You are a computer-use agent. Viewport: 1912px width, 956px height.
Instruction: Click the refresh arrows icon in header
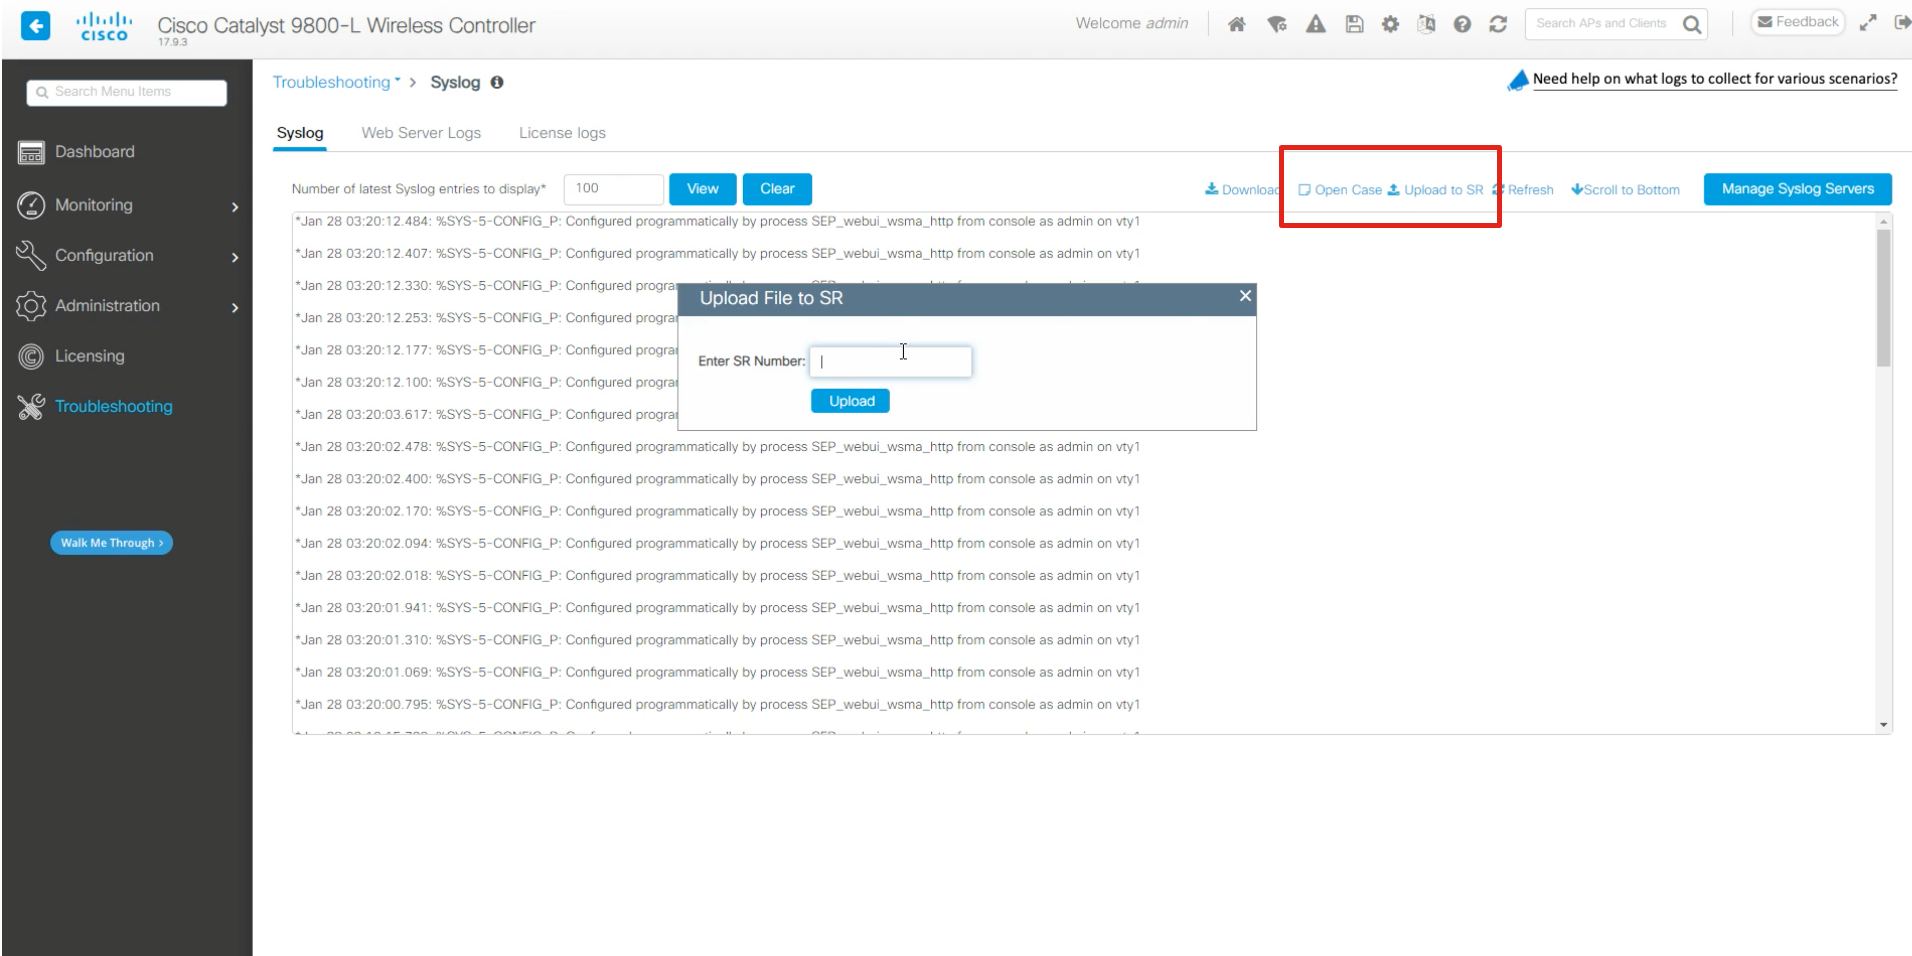point(1498,24)
